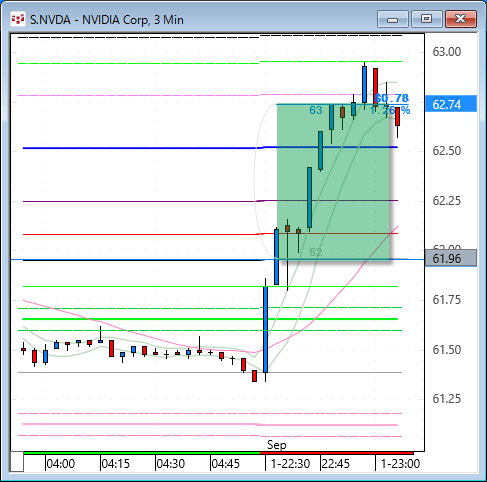Click the 62.25 price axis label
This screenshot has width=487, height=482.
tap(447, 201)
